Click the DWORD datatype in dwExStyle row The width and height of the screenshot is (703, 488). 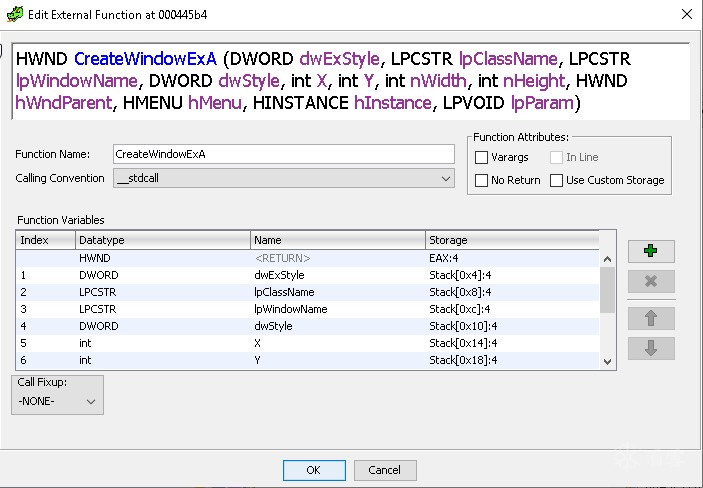(163, 275)
